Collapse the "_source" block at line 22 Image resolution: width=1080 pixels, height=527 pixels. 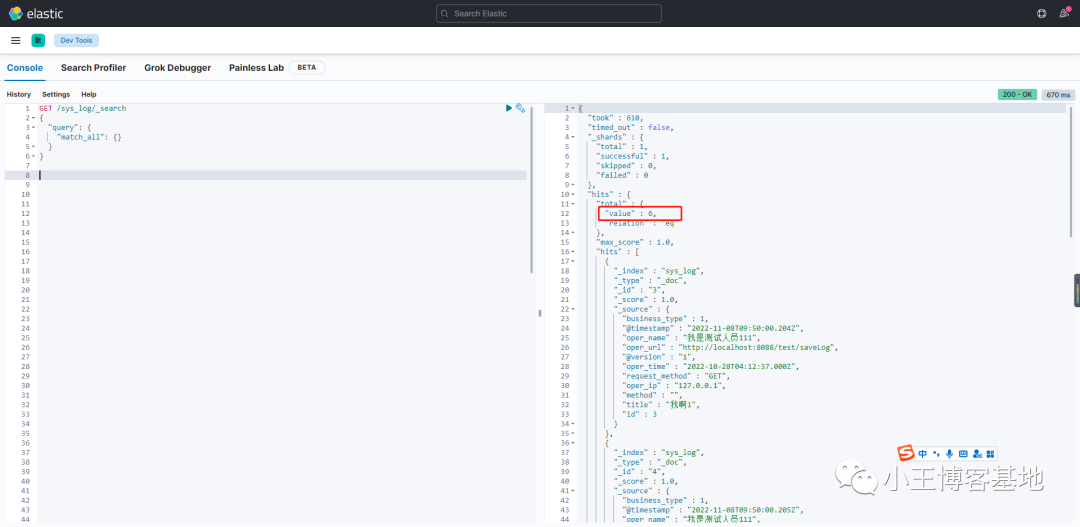pyautogui.click(x=570, y=309)
